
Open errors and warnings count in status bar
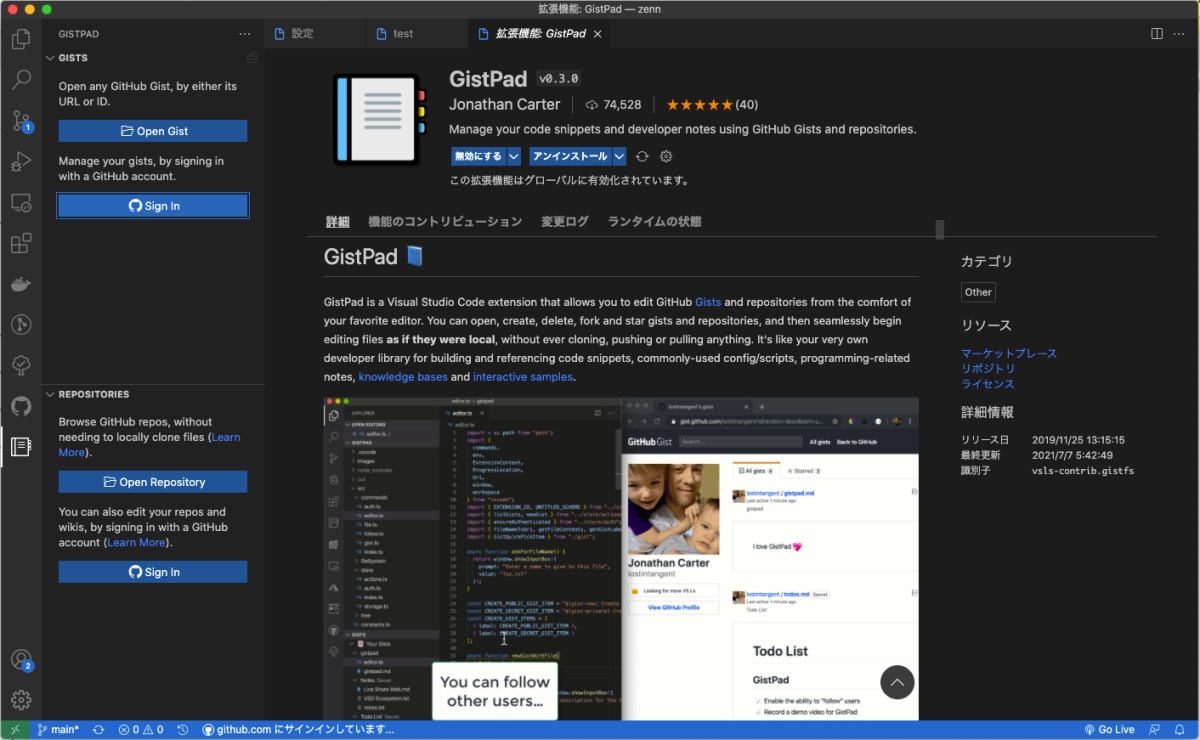[x=140, y=730]
